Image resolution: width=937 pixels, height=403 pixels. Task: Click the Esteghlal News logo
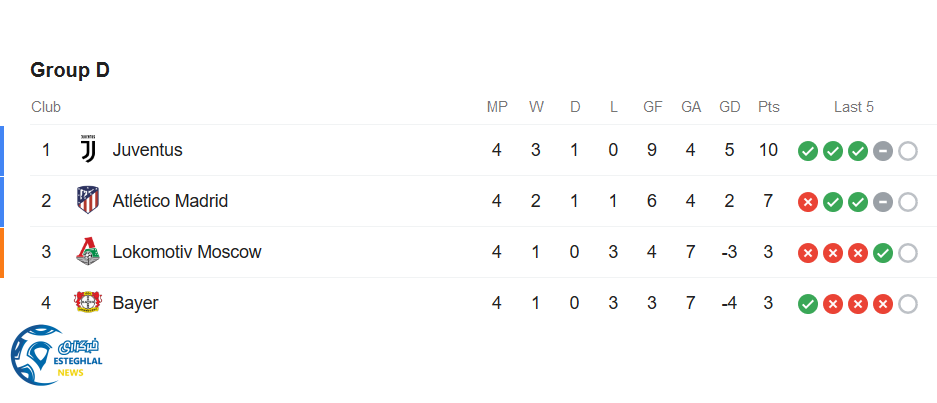click(x=58, y=355)
